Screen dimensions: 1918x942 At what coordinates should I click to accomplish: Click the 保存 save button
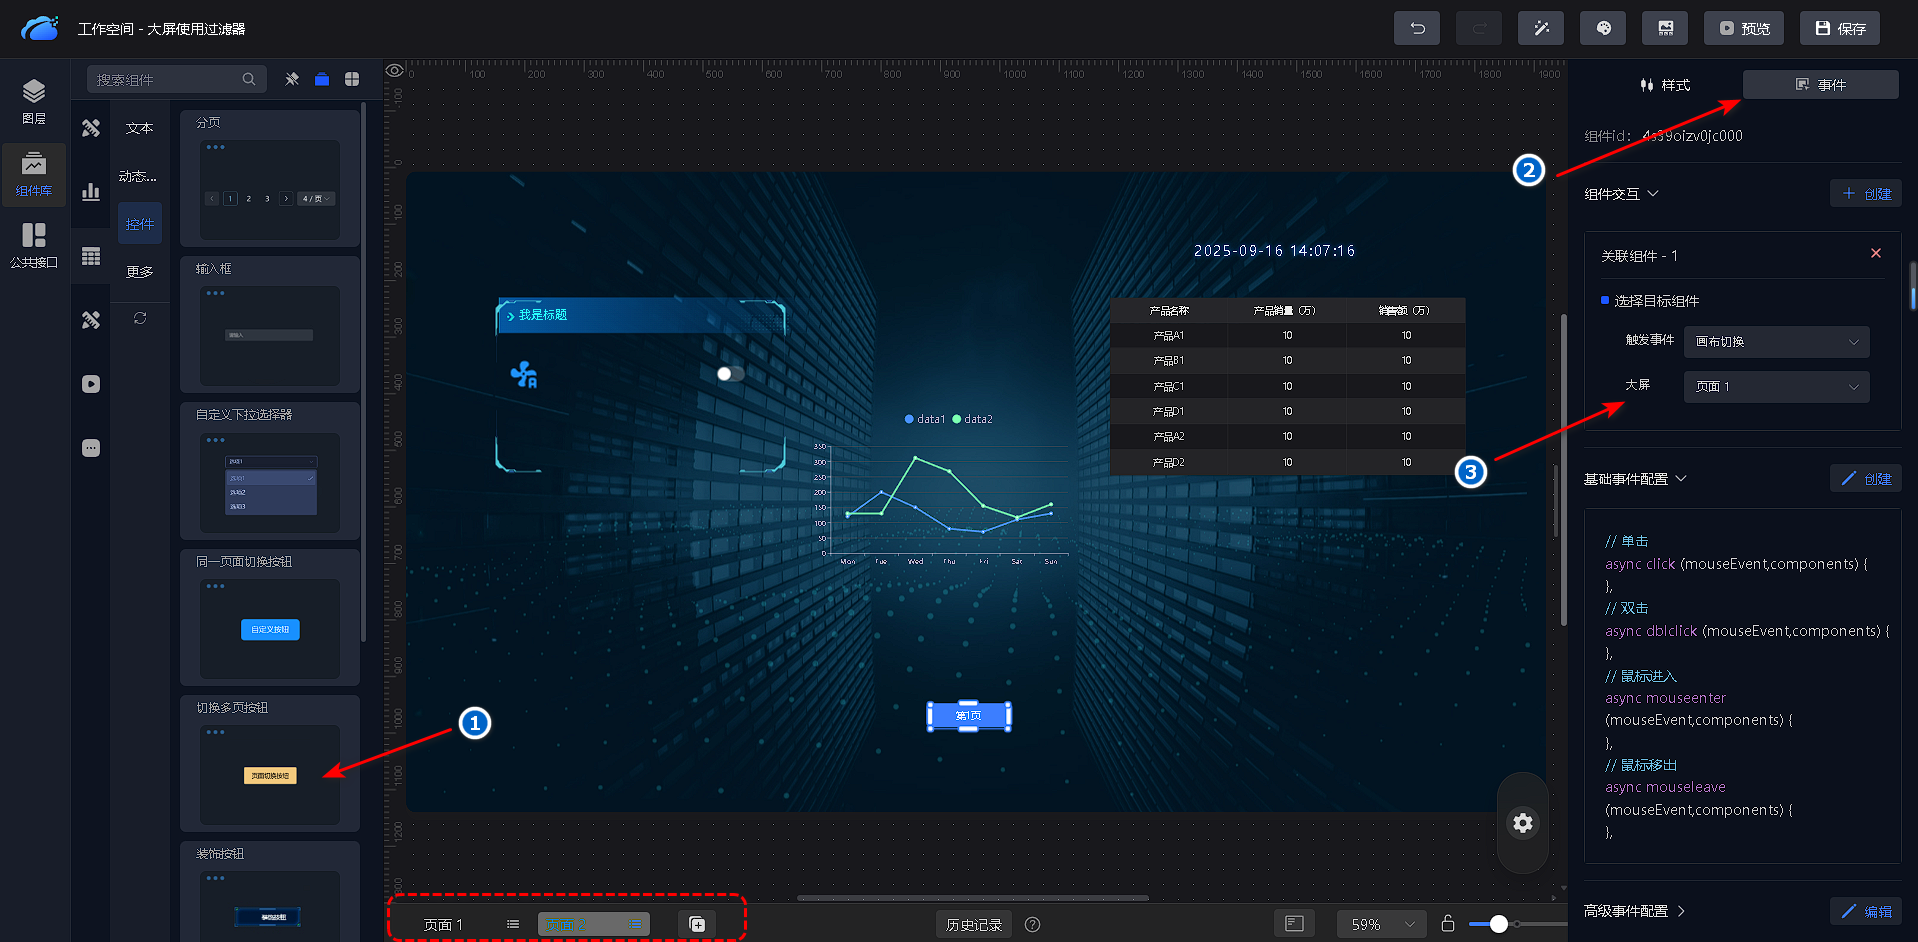(x=1840, y=28)
